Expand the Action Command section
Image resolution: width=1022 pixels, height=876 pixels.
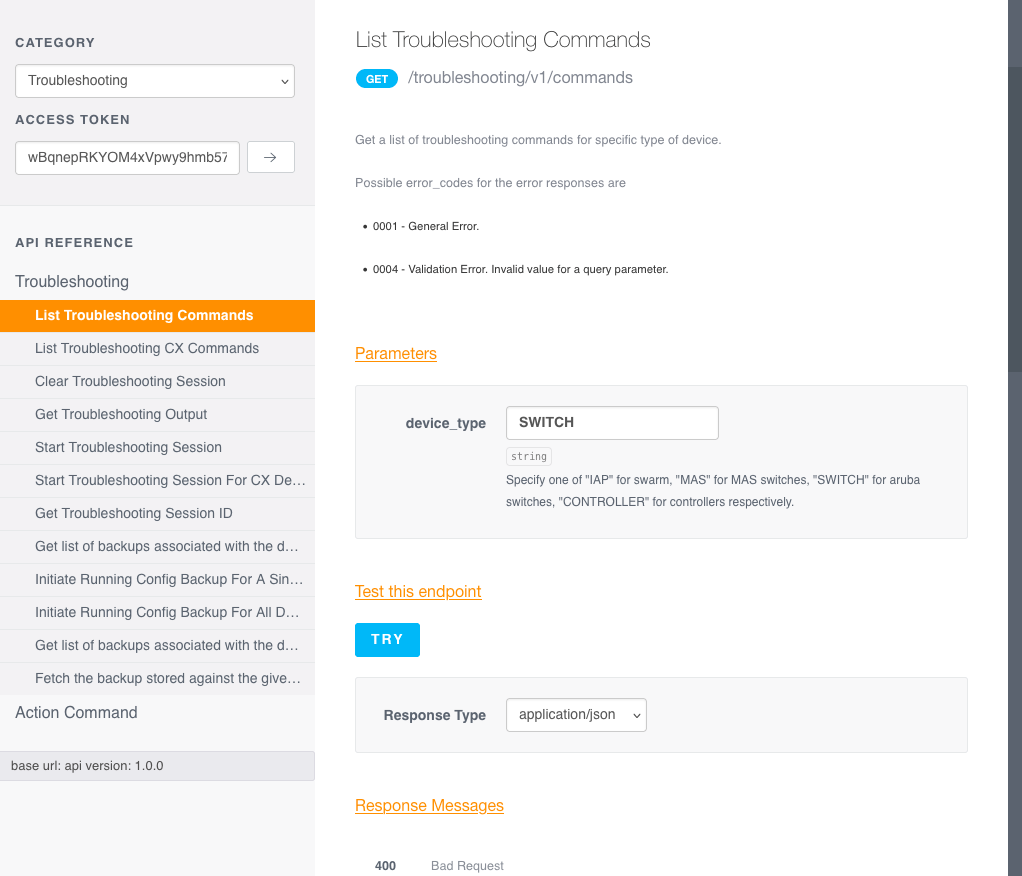click(x=76, y=713)
